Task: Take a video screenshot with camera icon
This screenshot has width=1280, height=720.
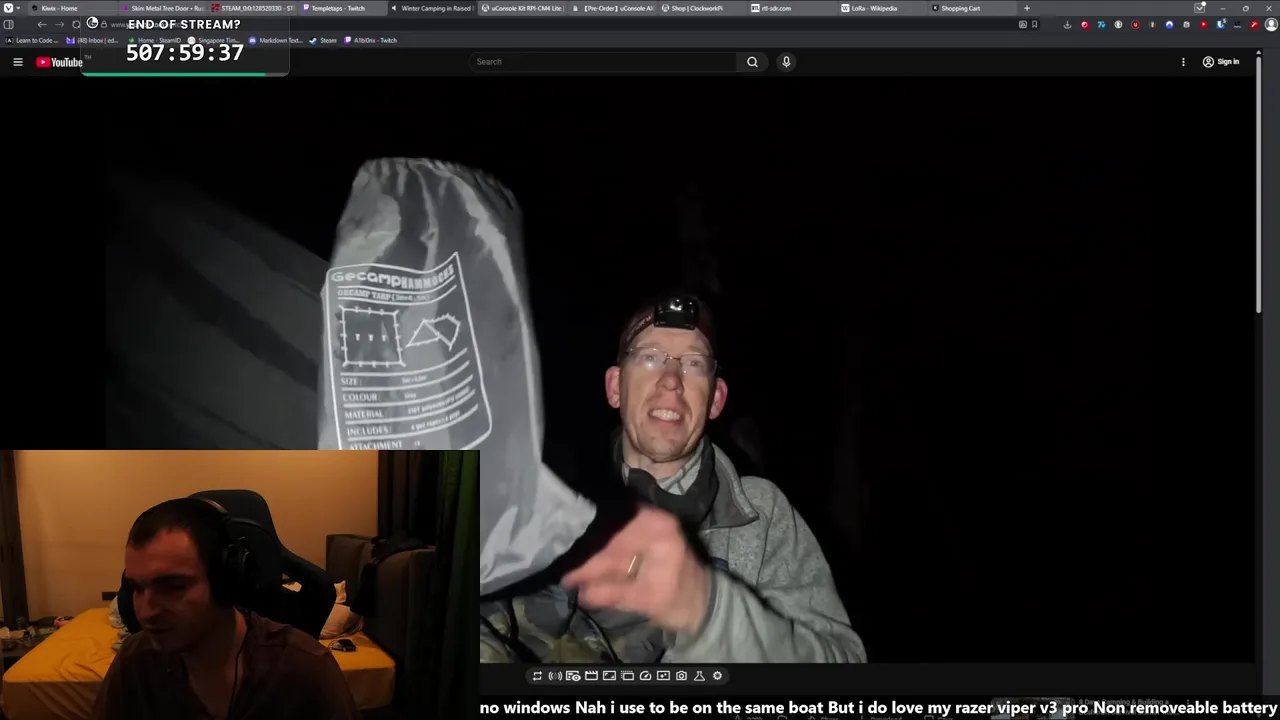Action: (x=681, y=676)
